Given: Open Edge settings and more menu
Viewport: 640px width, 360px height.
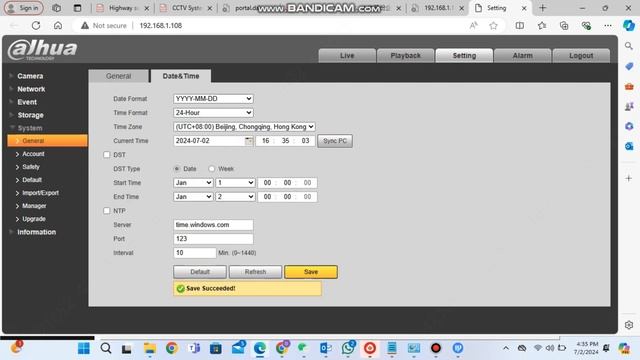Looking at the screenshot, I should pos(608,25).
